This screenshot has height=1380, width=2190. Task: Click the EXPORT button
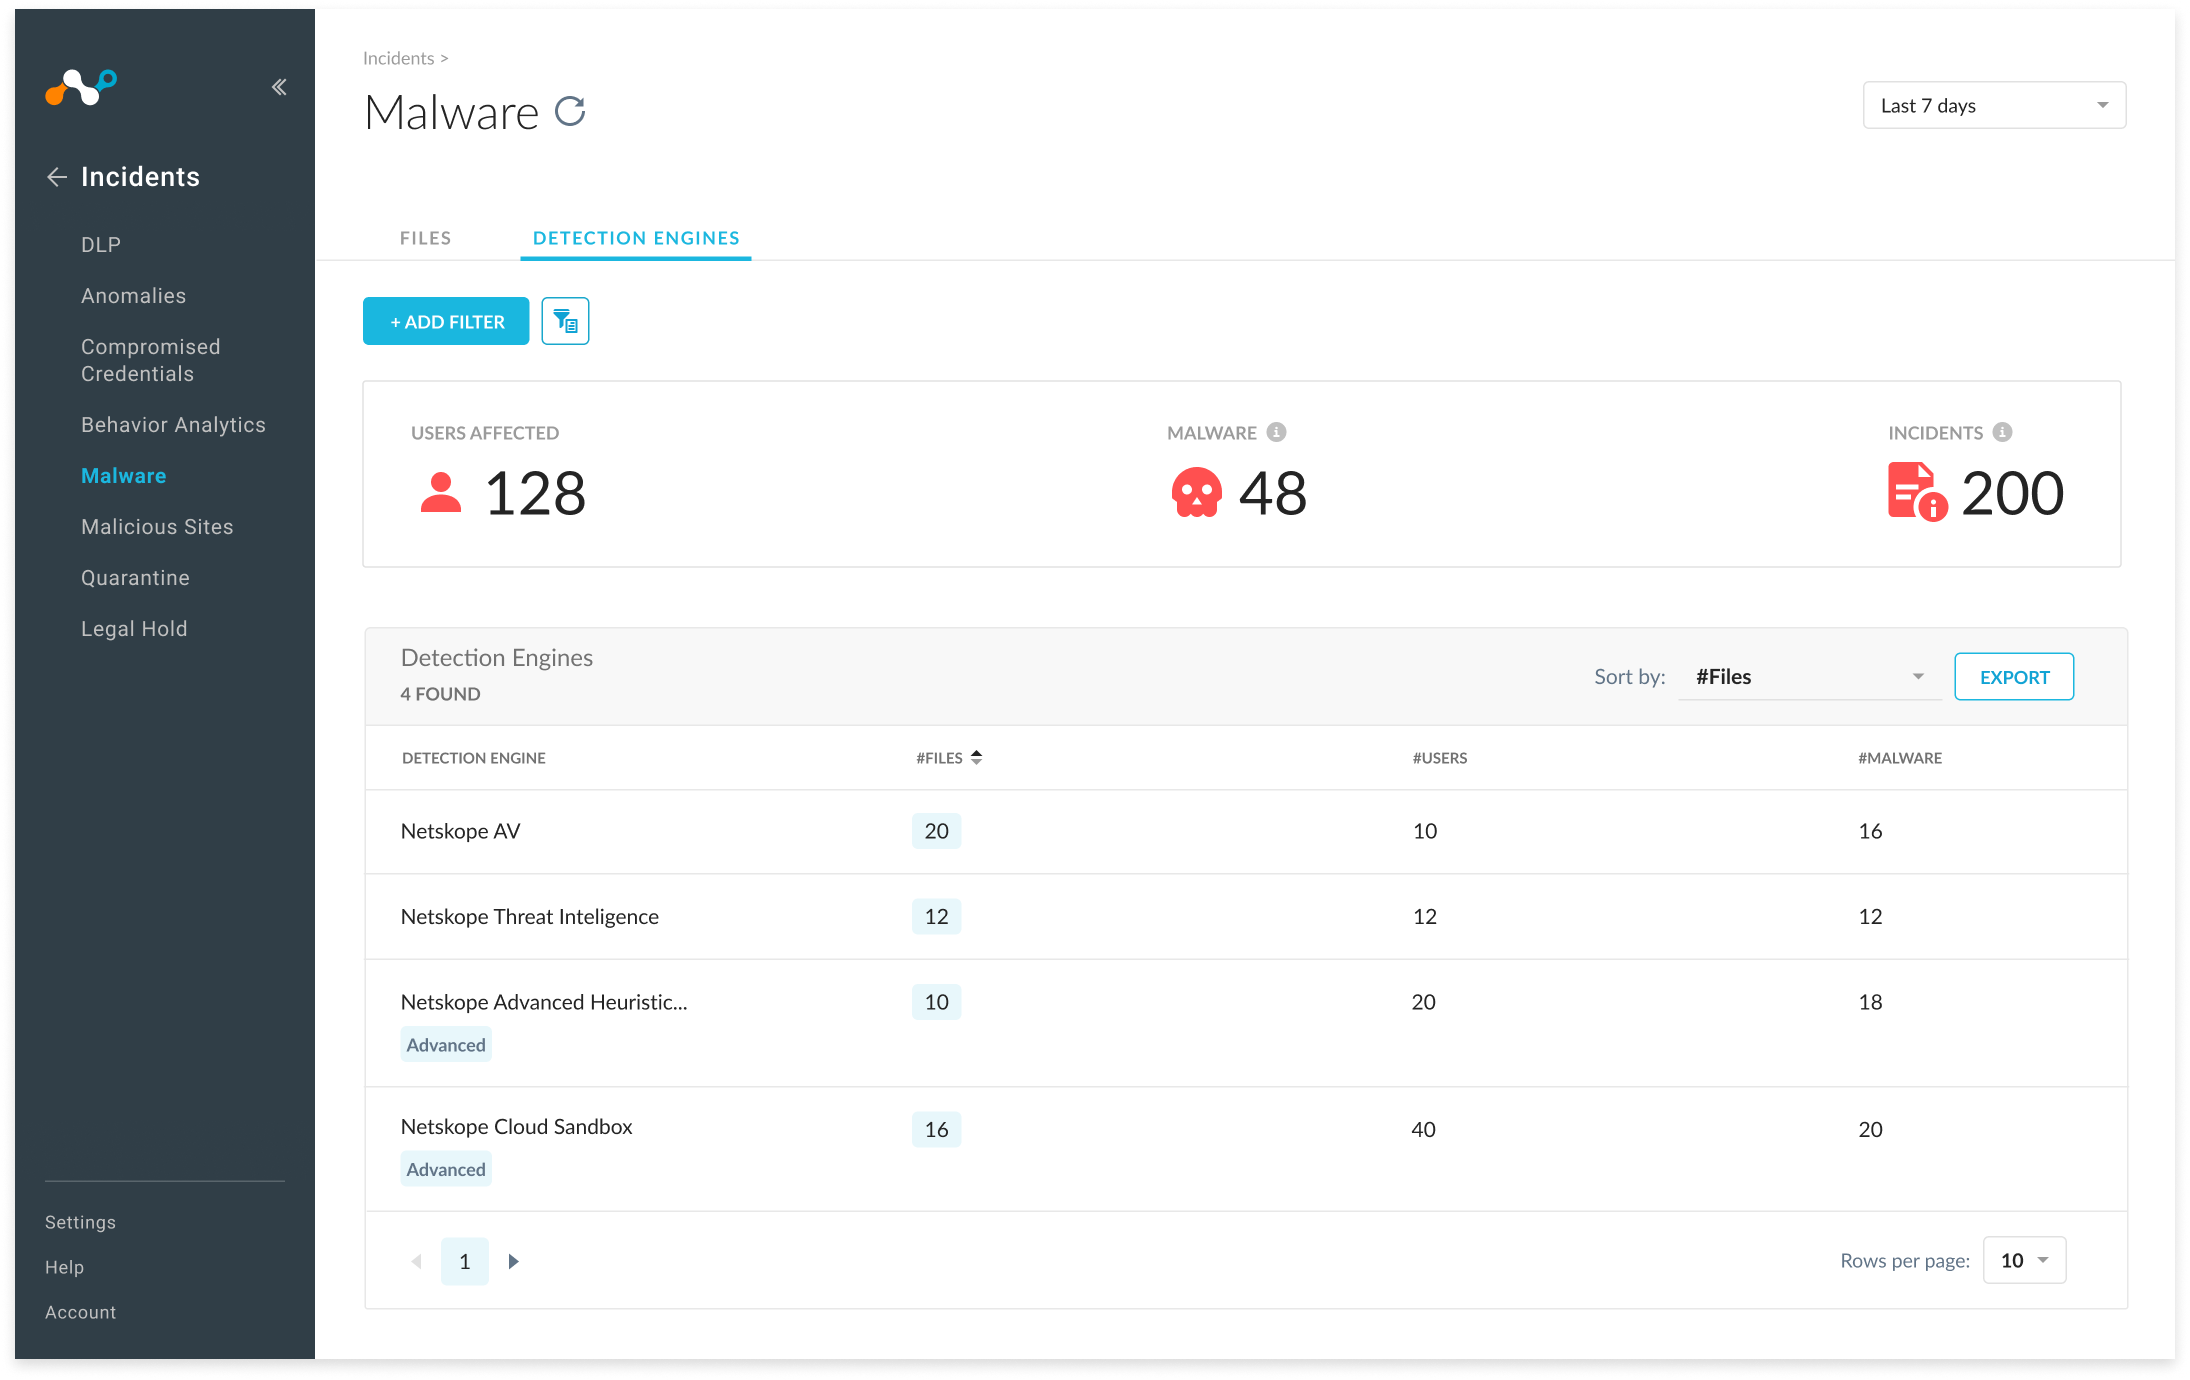click(2013, 677)
